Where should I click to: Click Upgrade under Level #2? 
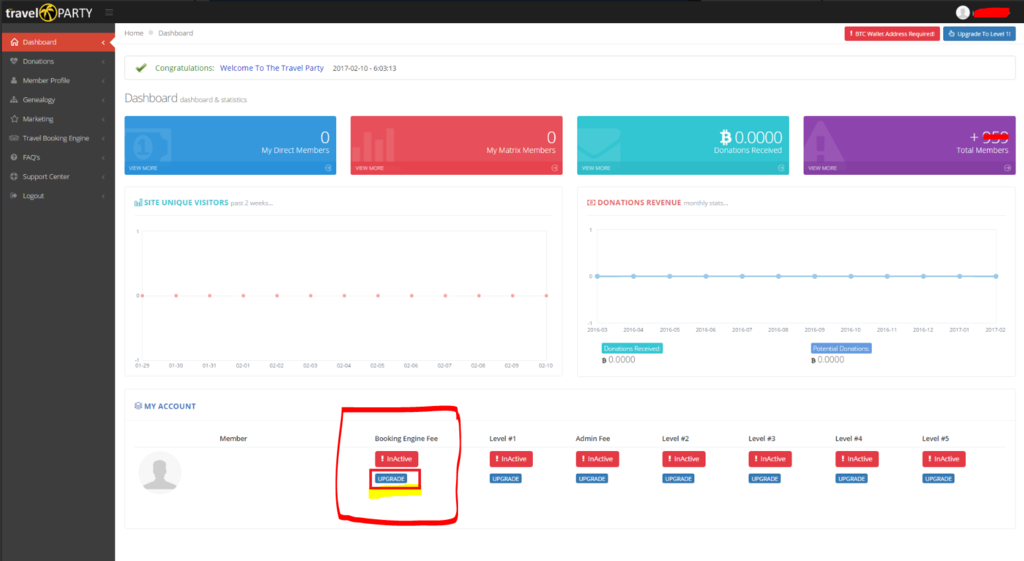coord(679,479)
